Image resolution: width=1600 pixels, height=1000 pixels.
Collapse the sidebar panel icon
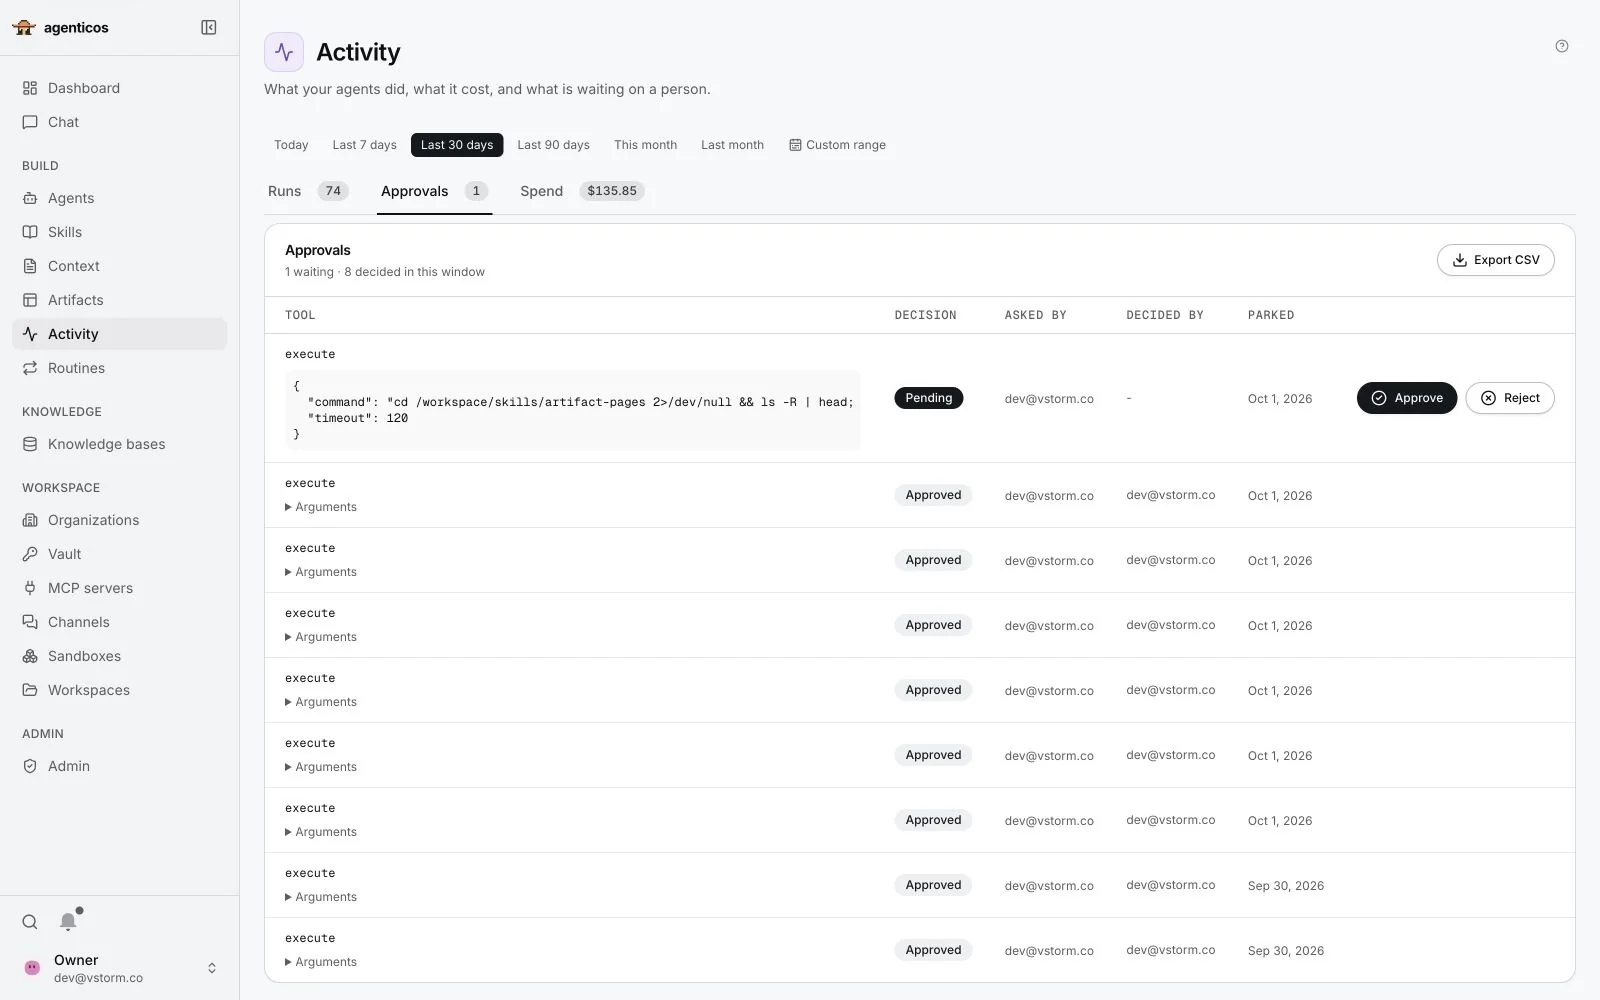(x=209, y=27)
